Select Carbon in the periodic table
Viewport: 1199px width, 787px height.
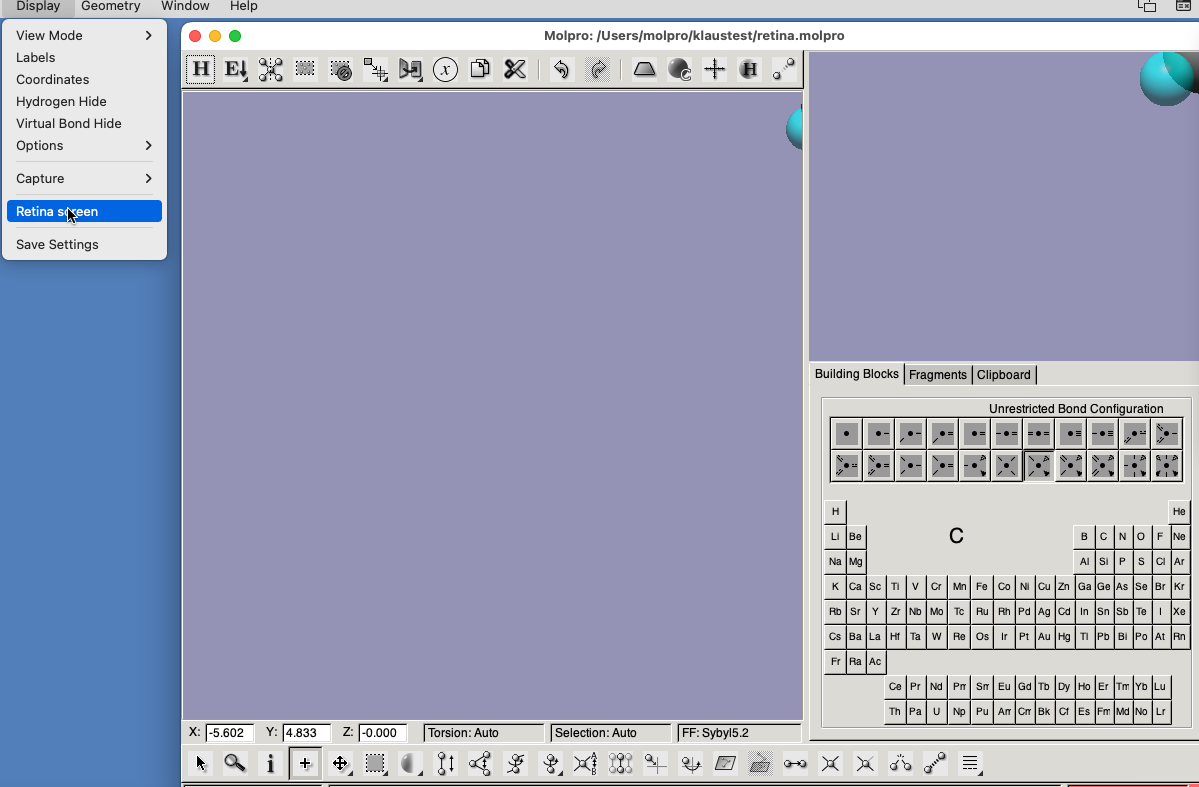tap(1103, 536)
